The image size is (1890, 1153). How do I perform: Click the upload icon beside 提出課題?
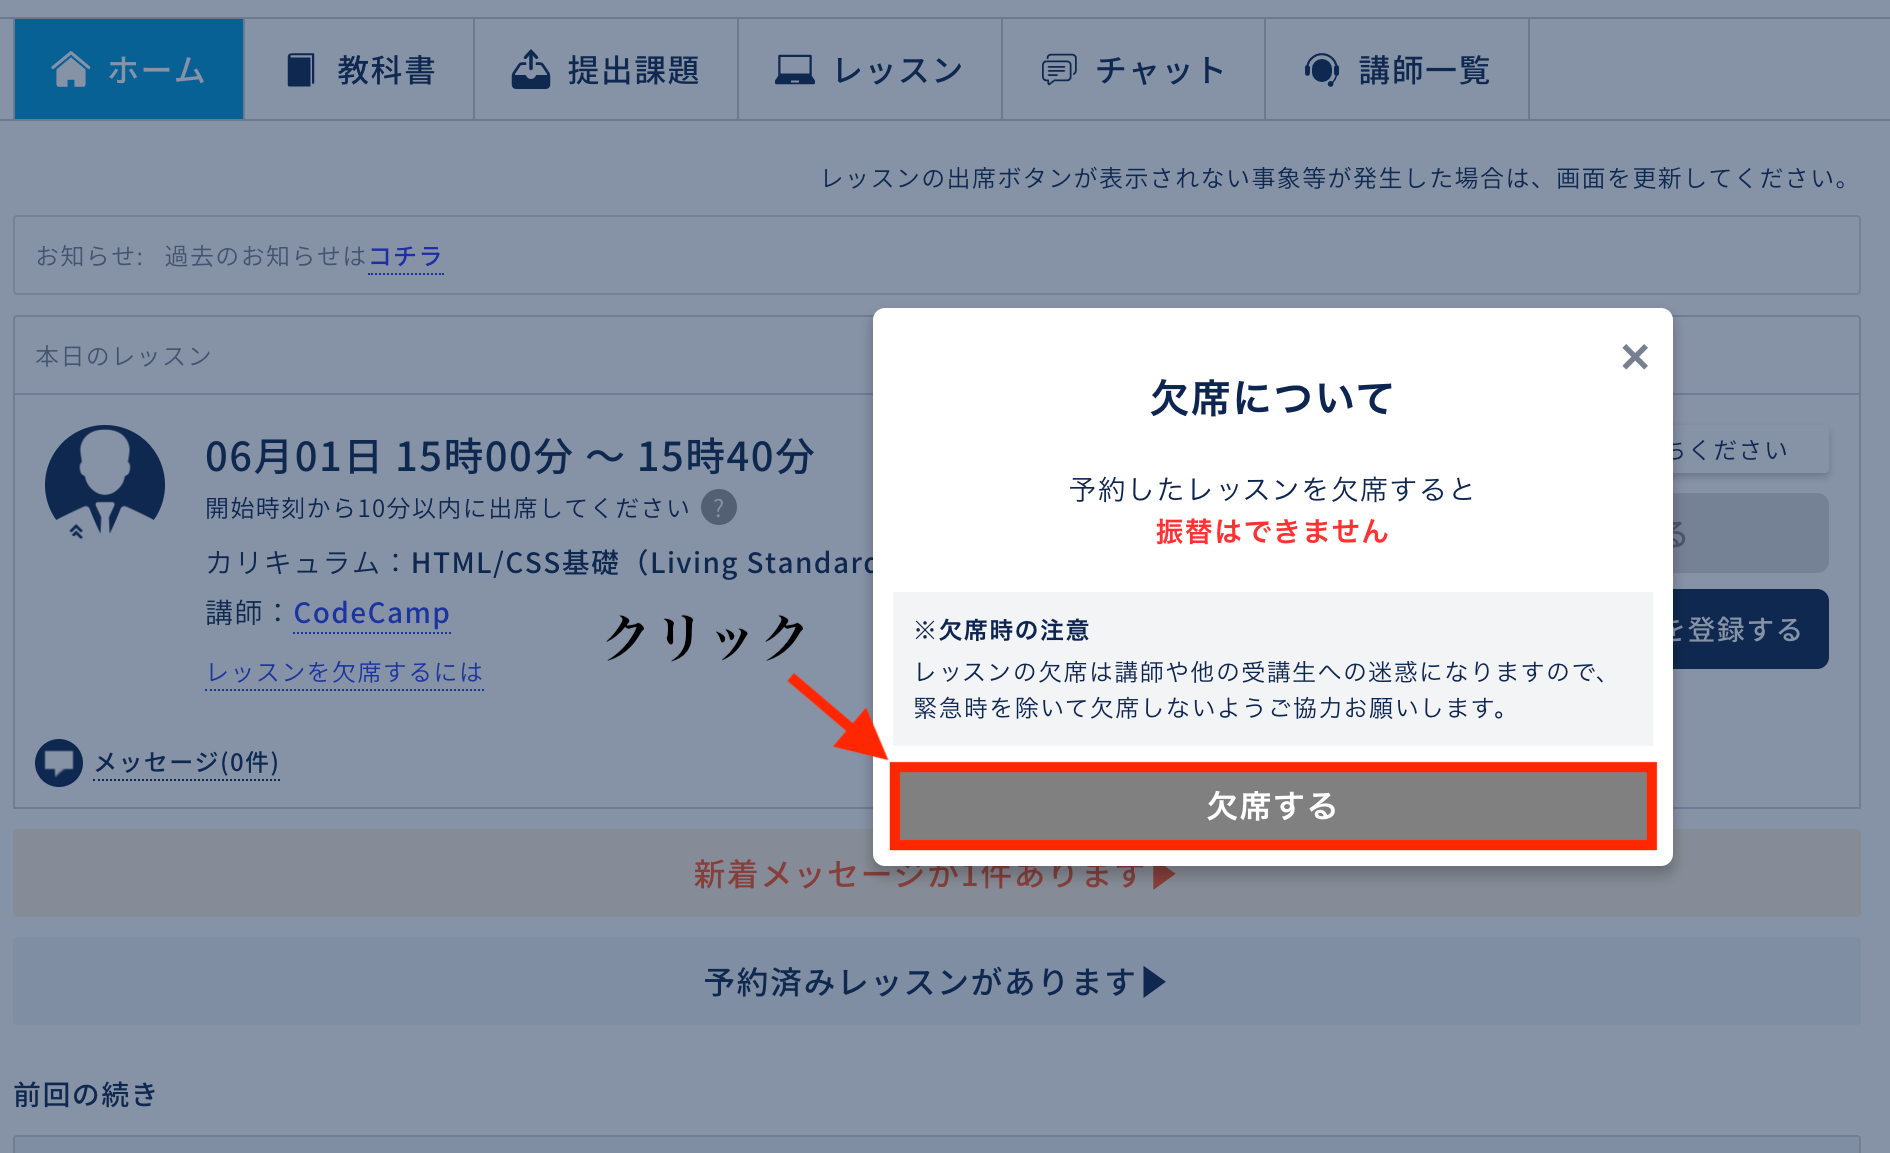point(531,70)
